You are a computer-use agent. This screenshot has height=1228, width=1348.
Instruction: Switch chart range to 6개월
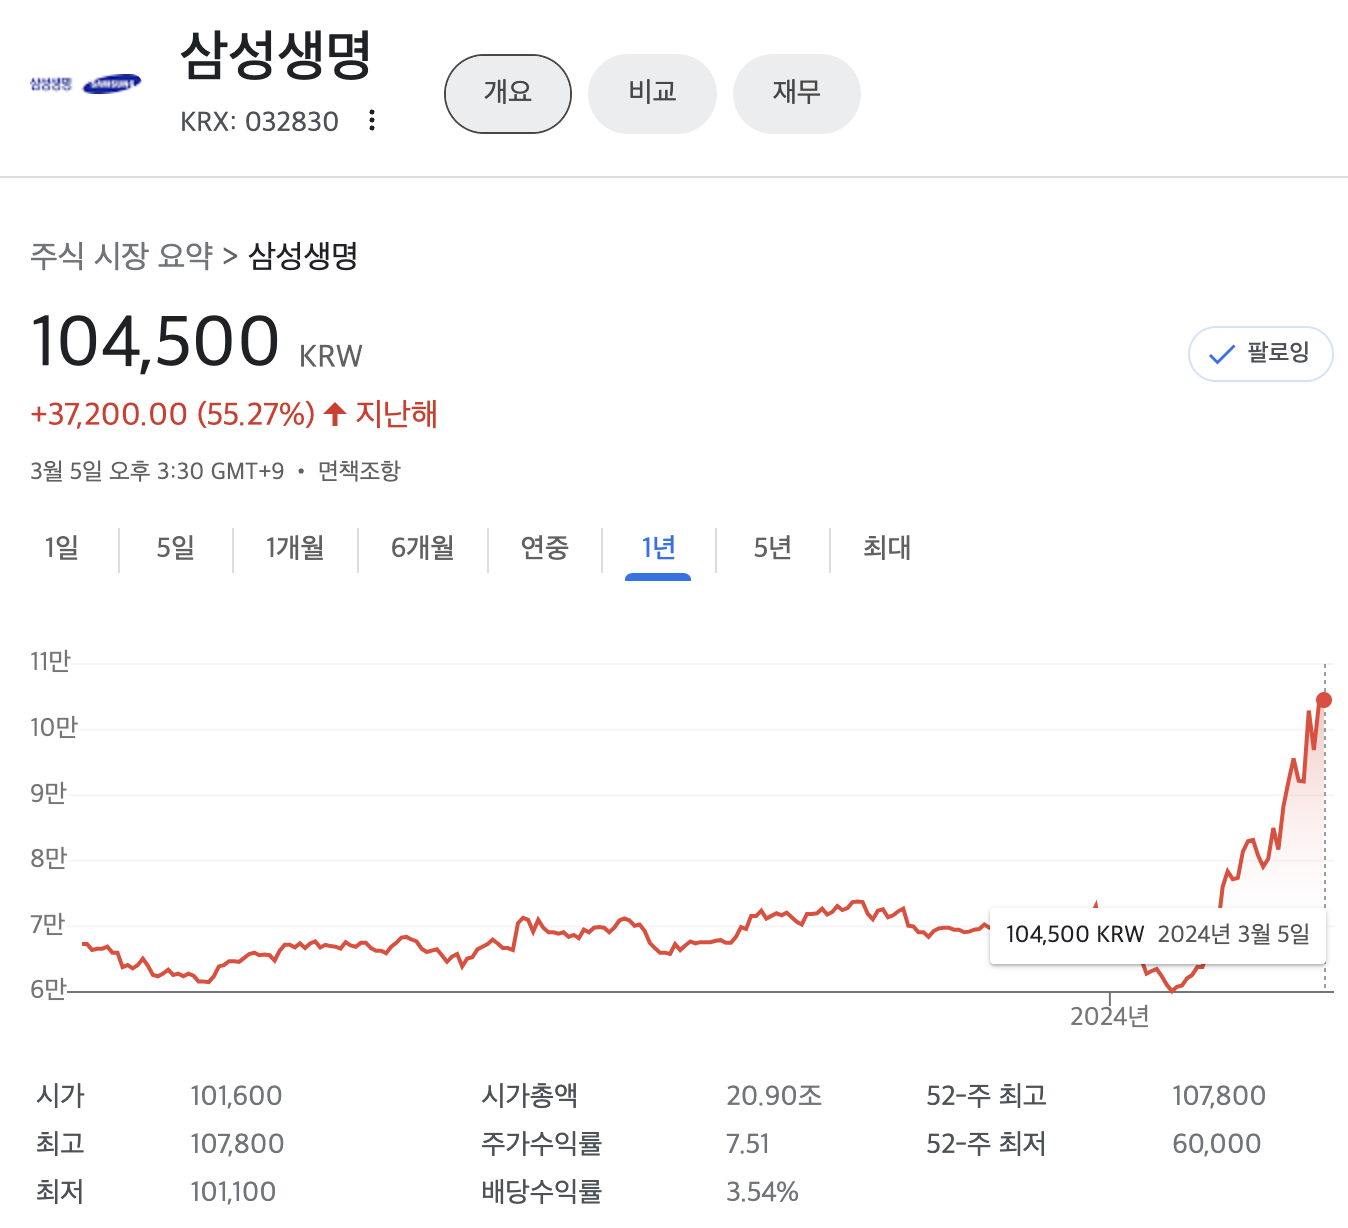422,548
